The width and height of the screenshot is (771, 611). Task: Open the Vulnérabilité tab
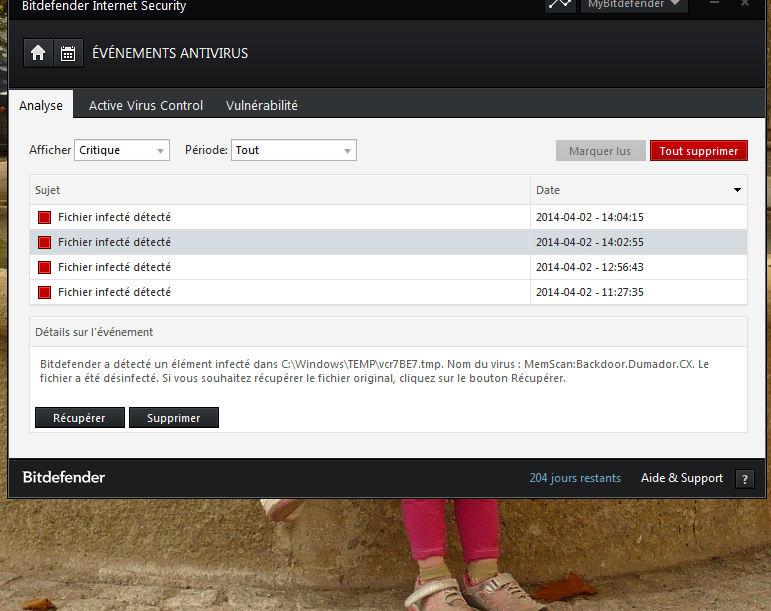(x=262, y=105)
